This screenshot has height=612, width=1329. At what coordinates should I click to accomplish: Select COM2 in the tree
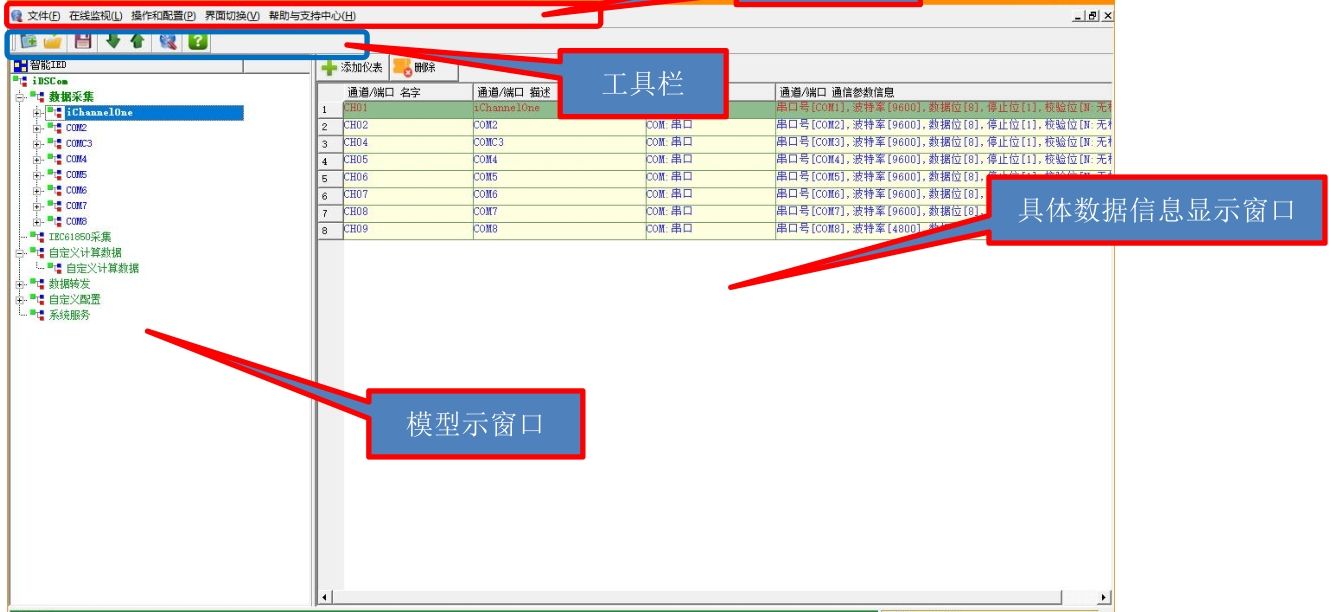click(x=77, y=128)
